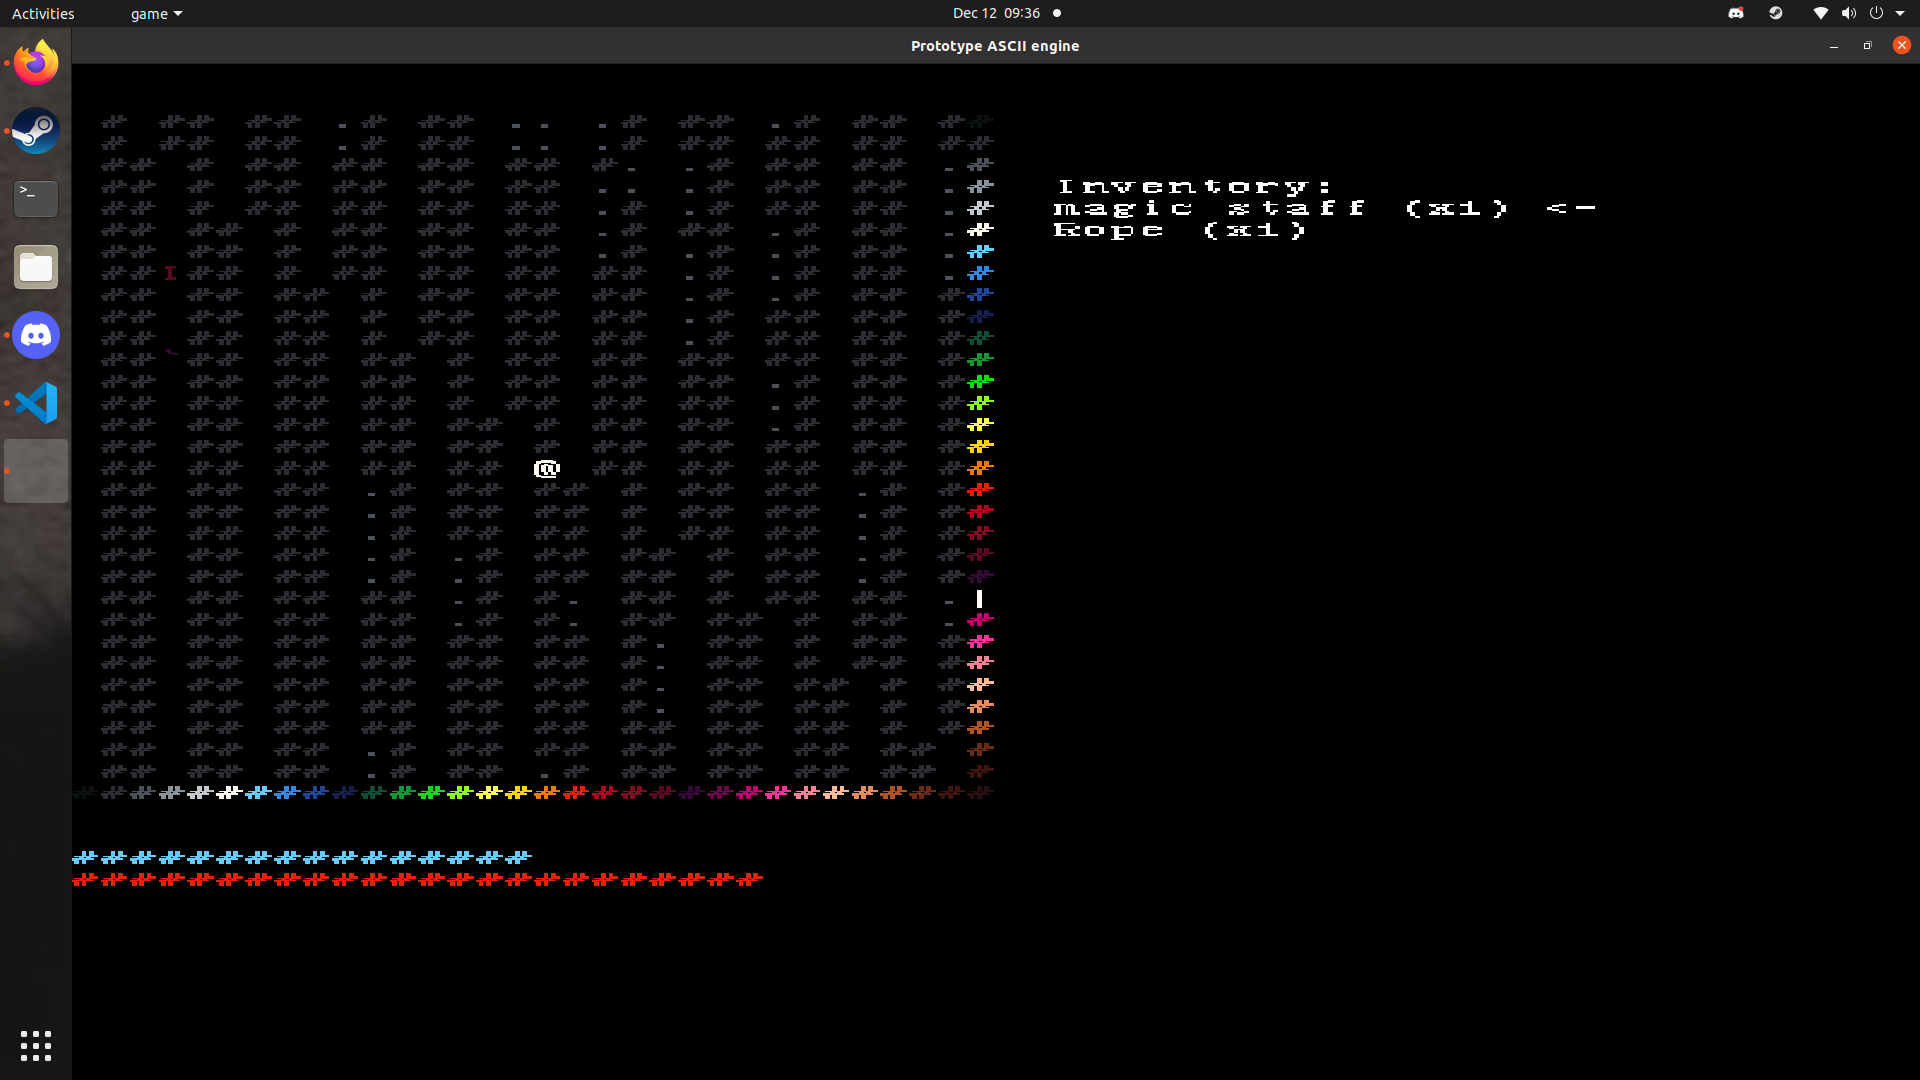Open the Activities overview

click(x=43, y=13)
